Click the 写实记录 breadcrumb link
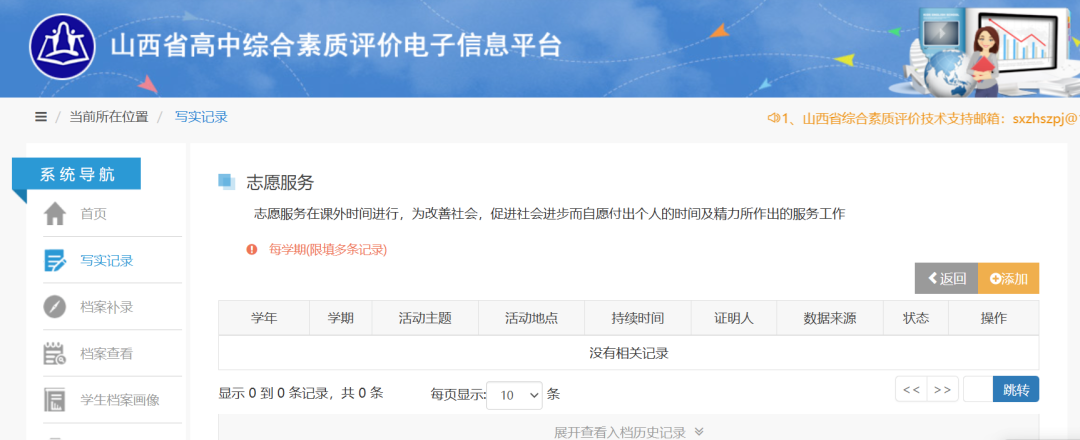Viewport: 1080px width, 440px height. pos(201,117)
